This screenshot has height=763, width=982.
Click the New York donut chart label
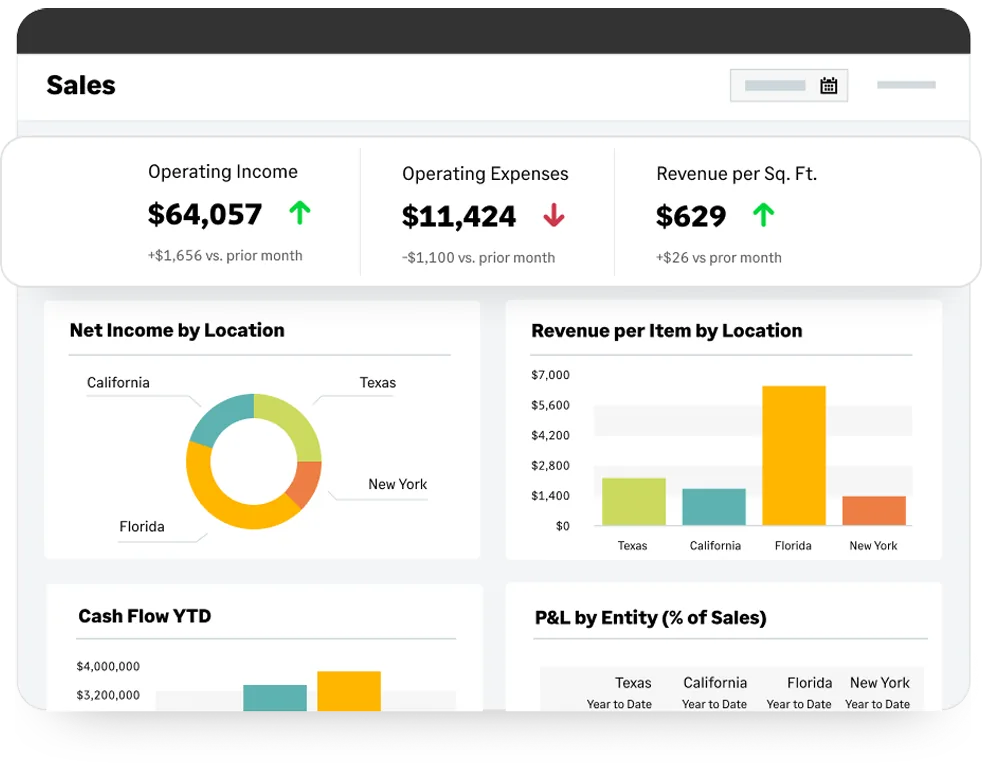(x=398, y=484)
